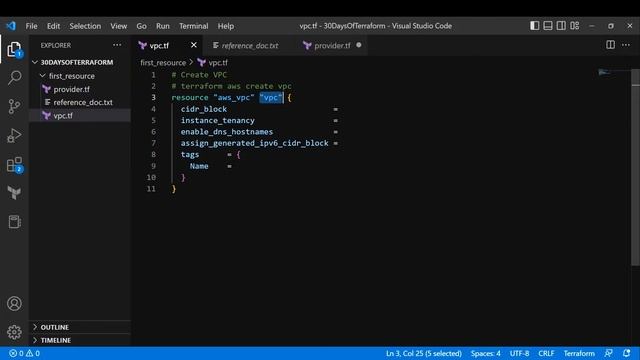
Task: Open the Extensions view icon
Action: pos(14,165)
